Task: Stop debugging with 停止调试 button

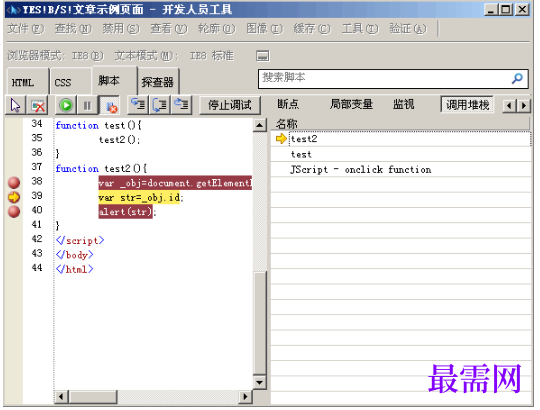Action: pyautogui.click(x=230, y=105)
